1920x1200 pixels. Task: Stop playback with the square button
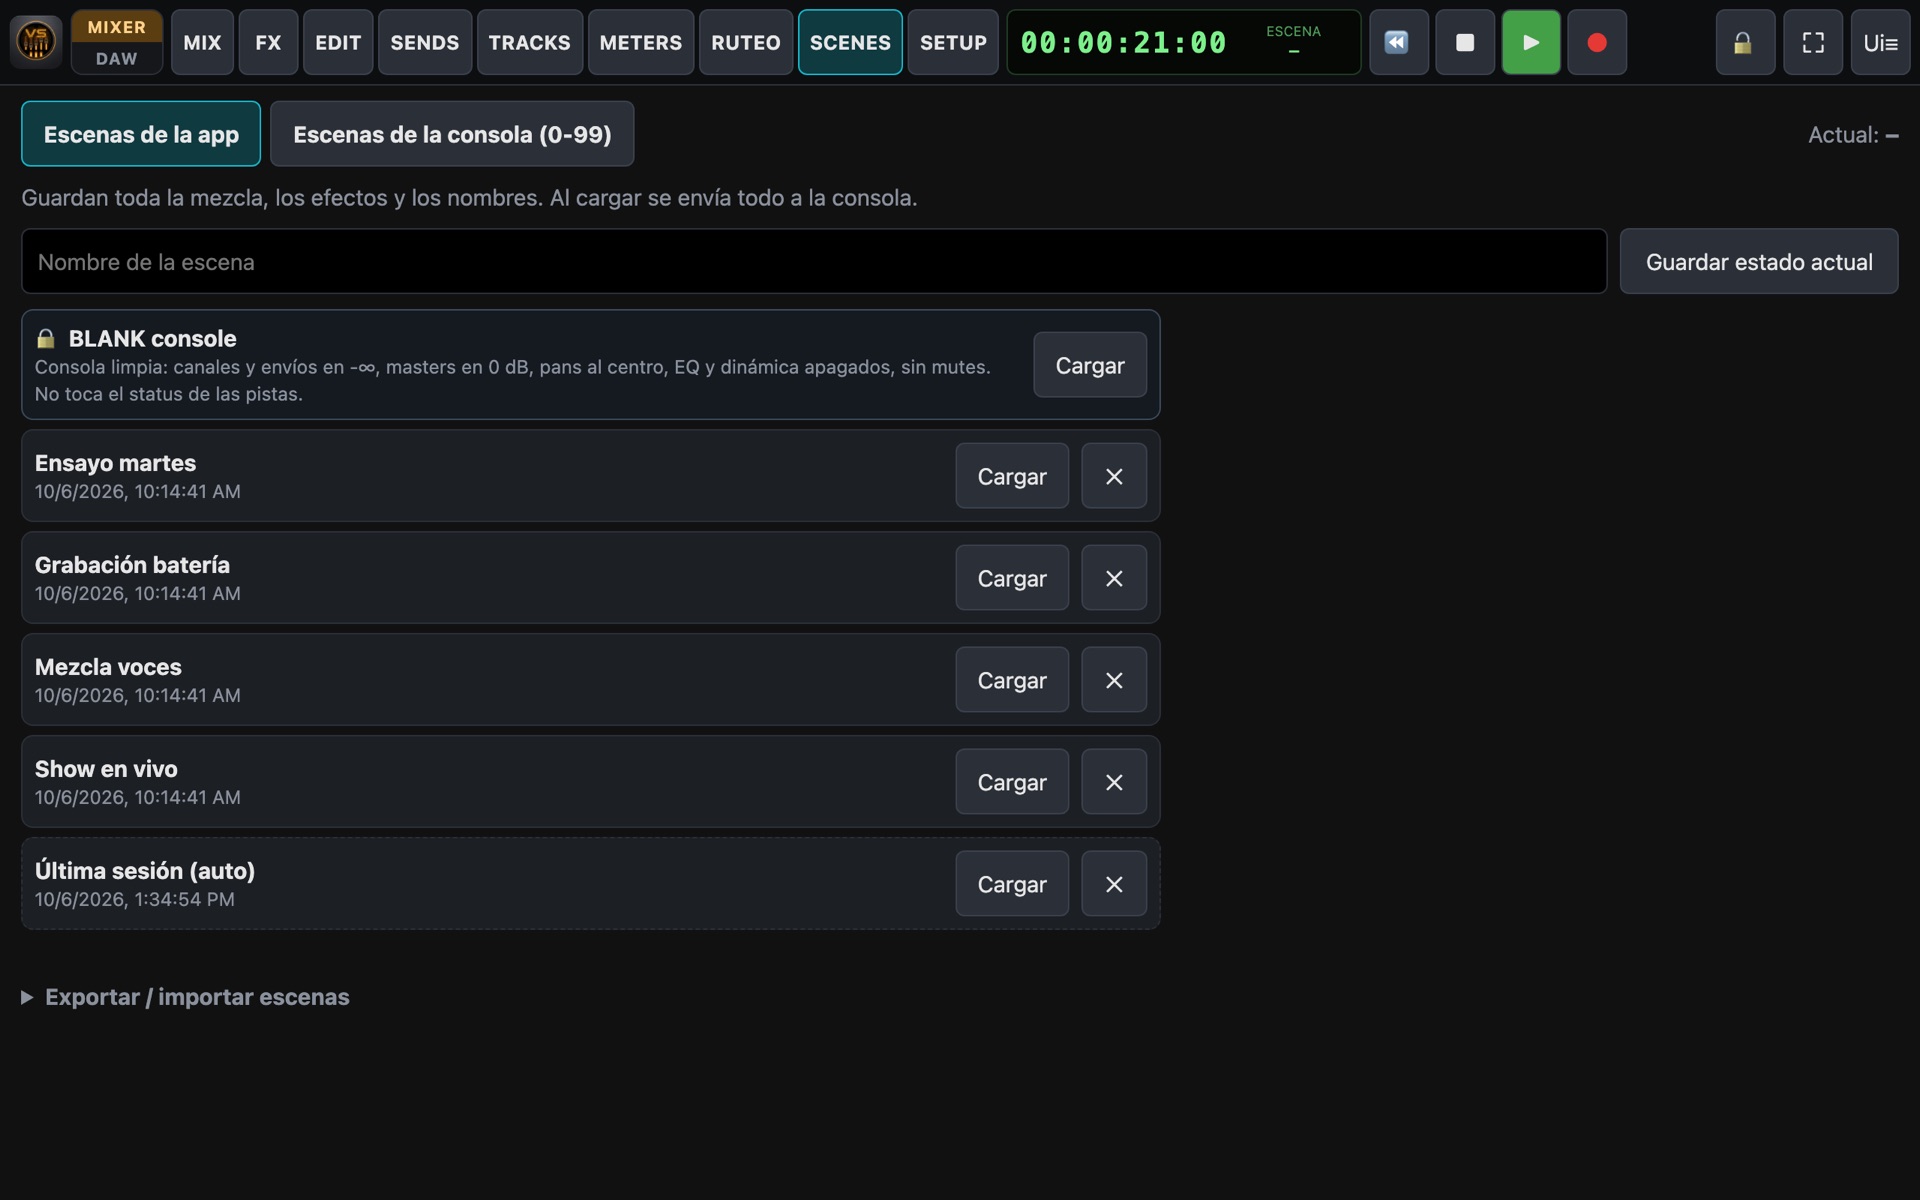tap(1464, 42)
